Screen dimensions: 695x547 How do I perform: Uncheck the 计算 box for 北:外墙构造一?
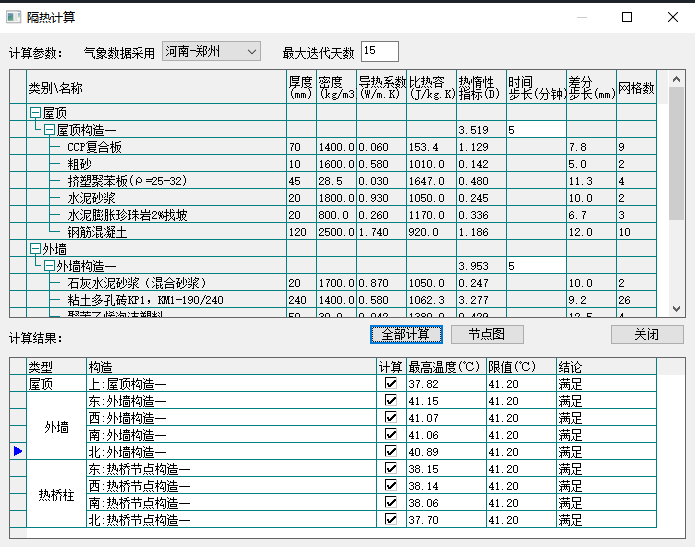391,452
